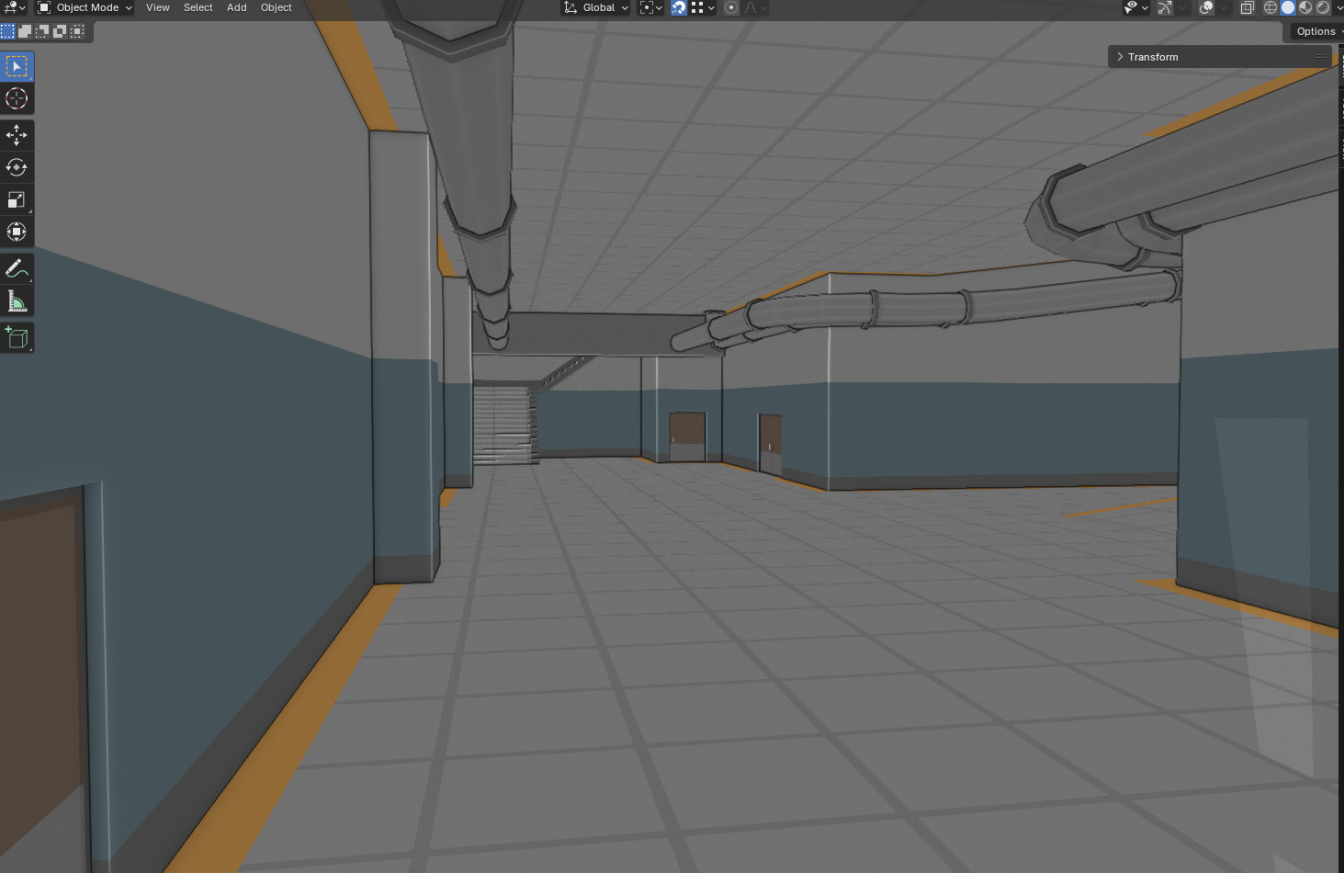Activate the Move tool

coord(17,135)
